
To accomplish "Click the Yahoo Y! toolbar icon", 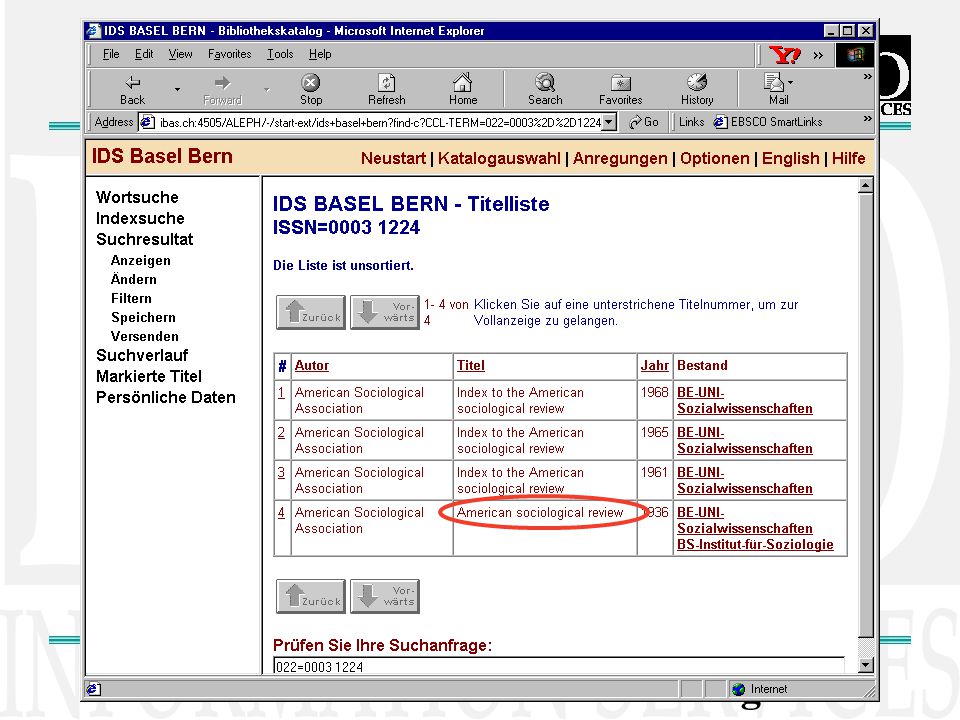I will (785, 55).
